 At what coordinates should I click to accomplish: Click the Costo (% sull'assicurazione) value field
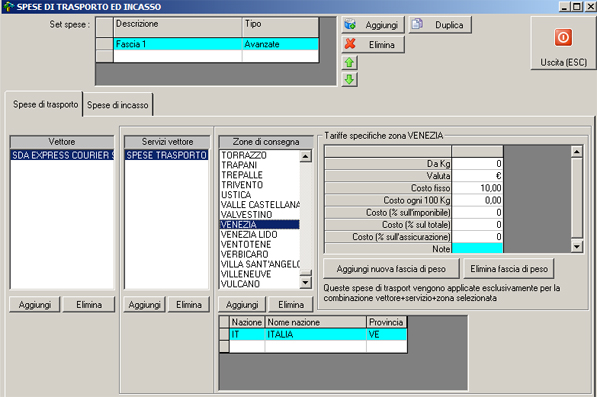pos(477,237)
